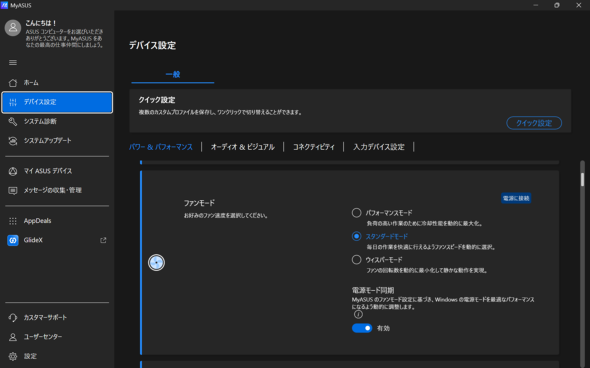Switch to the 一般 tab

pyautogui.click(x=173, y=75)
